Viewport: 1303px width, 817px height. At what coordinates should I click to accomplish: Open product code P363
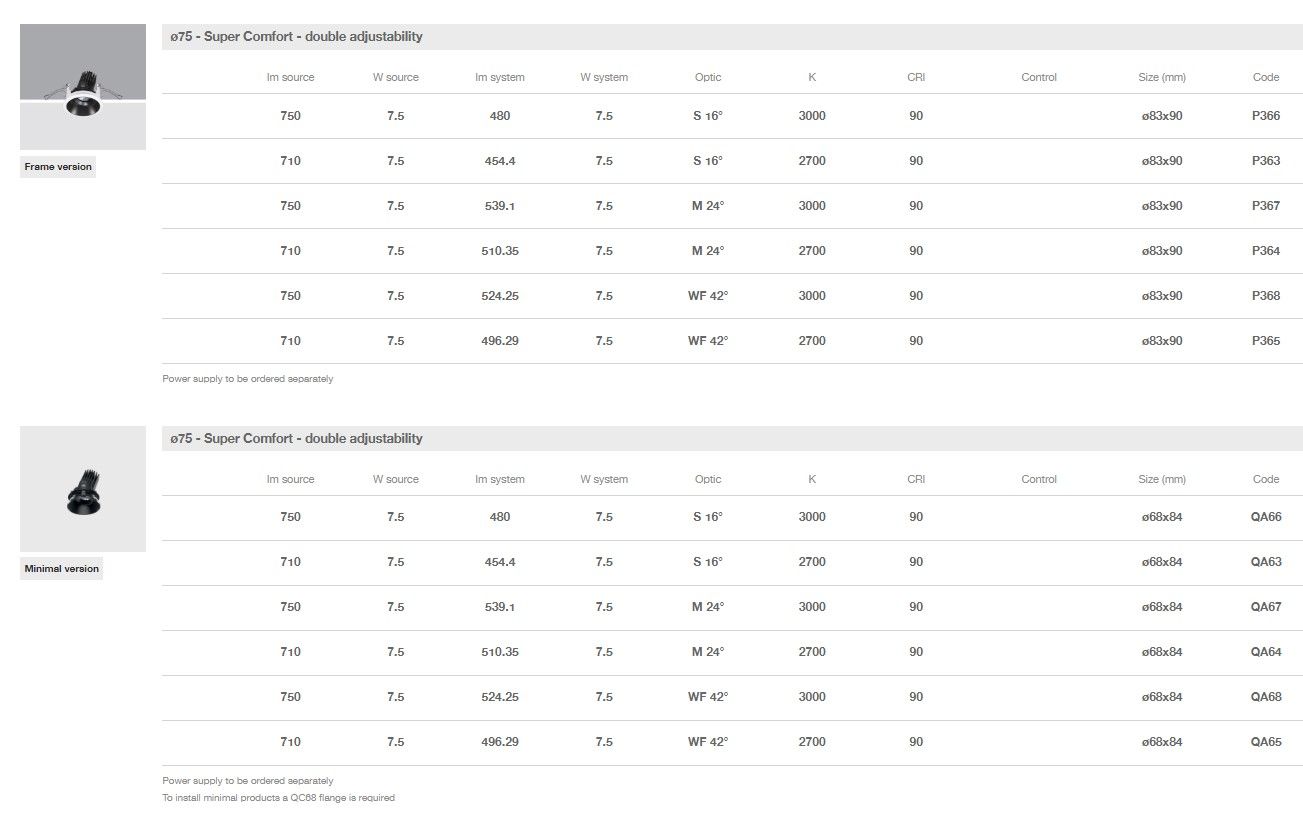pos(1265,161)
